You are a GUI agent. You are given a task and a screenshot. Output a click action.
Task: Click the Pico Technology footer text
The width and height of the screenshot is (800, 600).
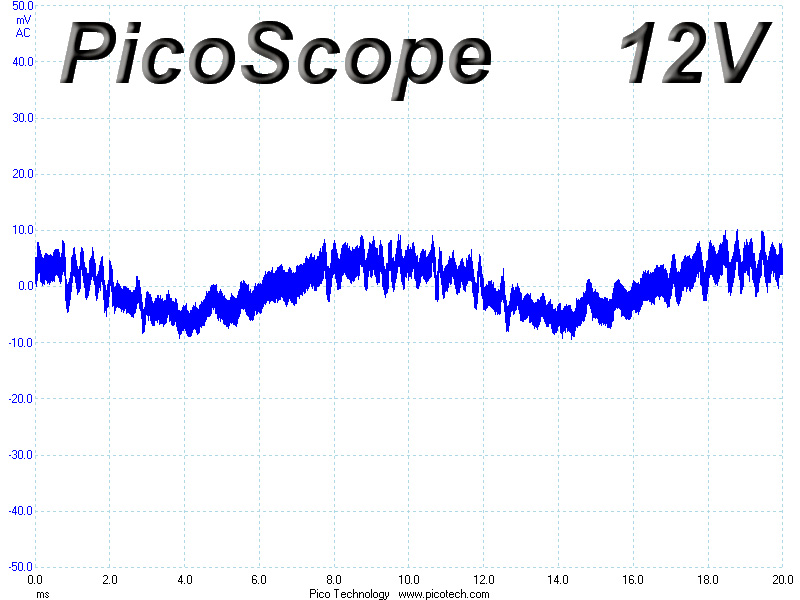349,594
